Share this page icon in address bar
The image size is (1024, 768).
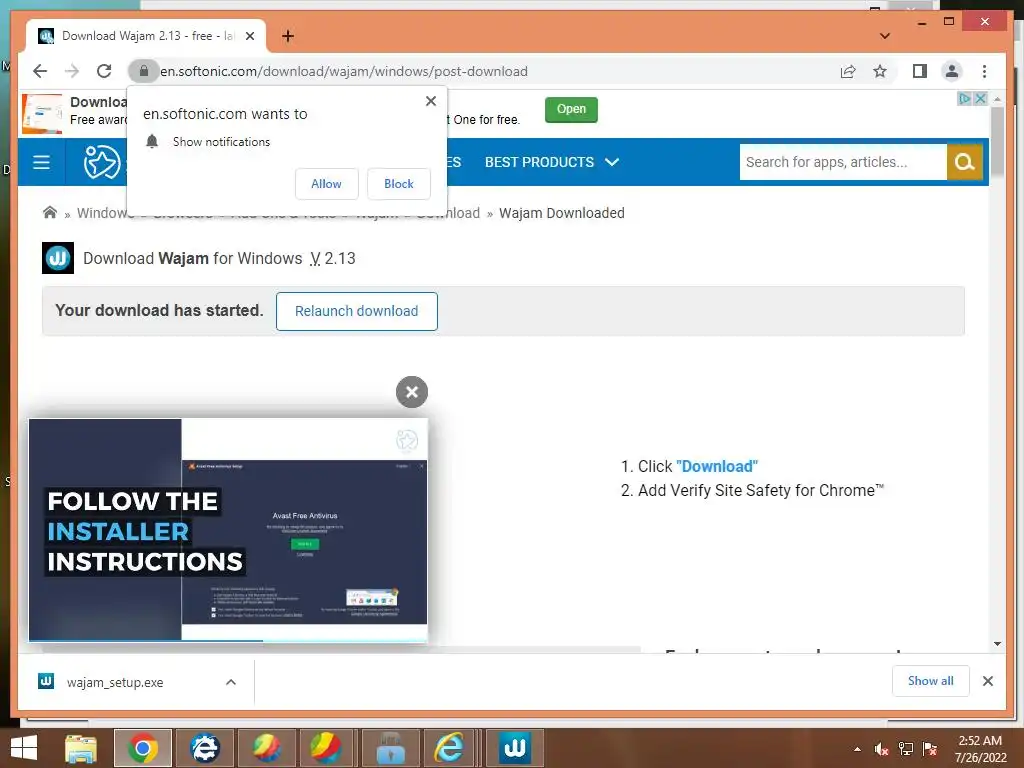848,71
